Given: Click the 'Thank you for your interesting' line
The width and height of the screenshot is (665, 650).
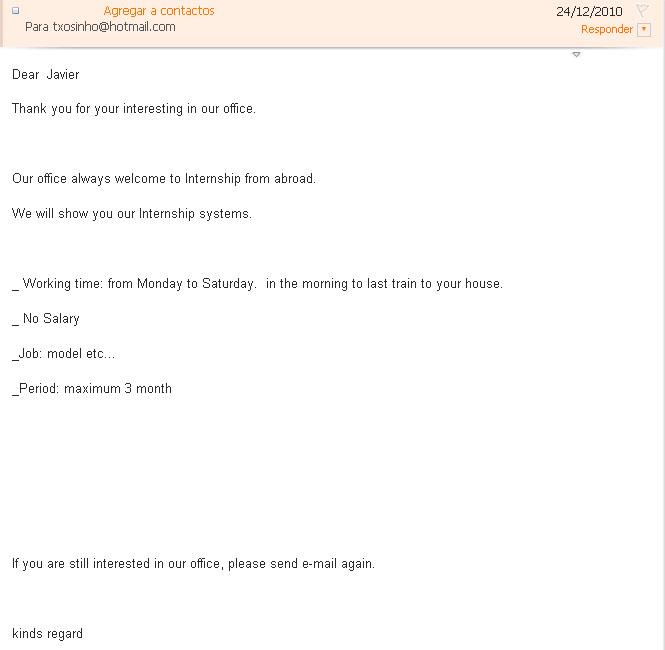Looking at the screenshot, I should (x=134, y=109).
